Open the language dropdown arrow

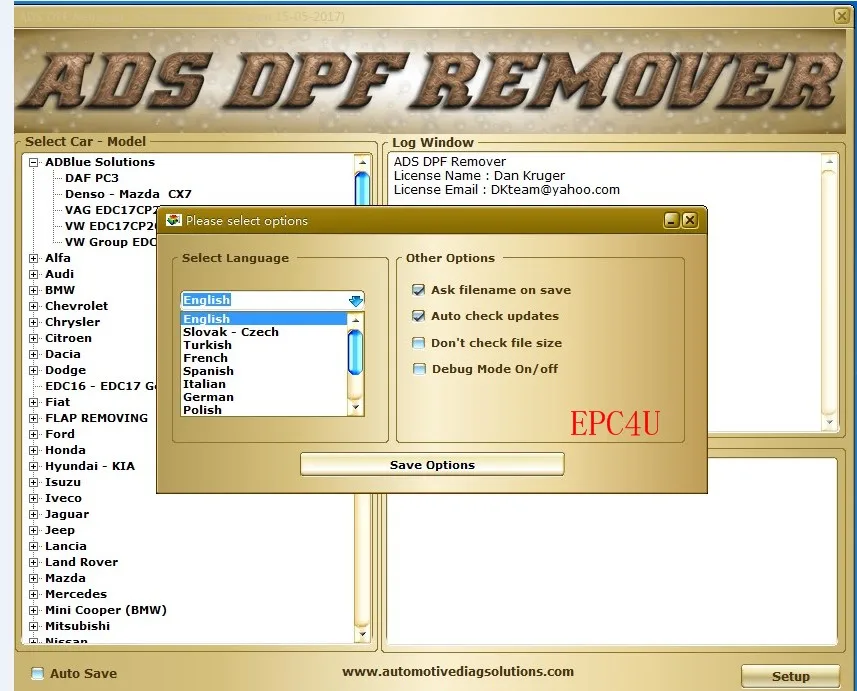click(x=355, y=300)
